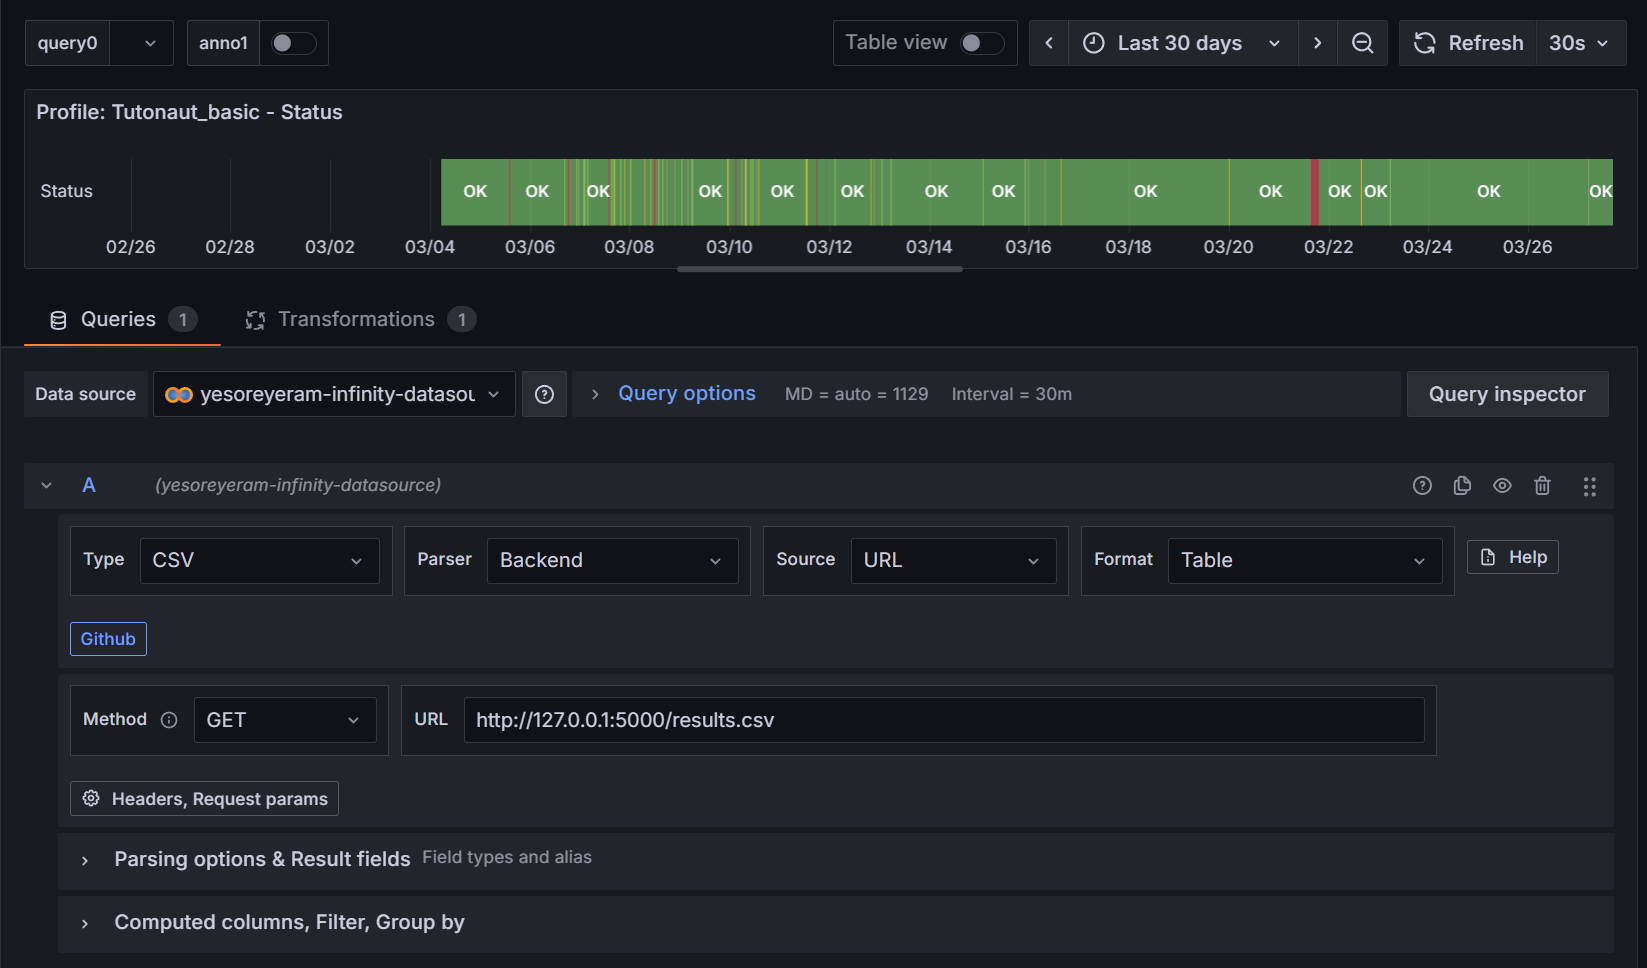Viewport: 1647px width, 968px height.
Task: Enable Table view toggle
Action: 981,43
